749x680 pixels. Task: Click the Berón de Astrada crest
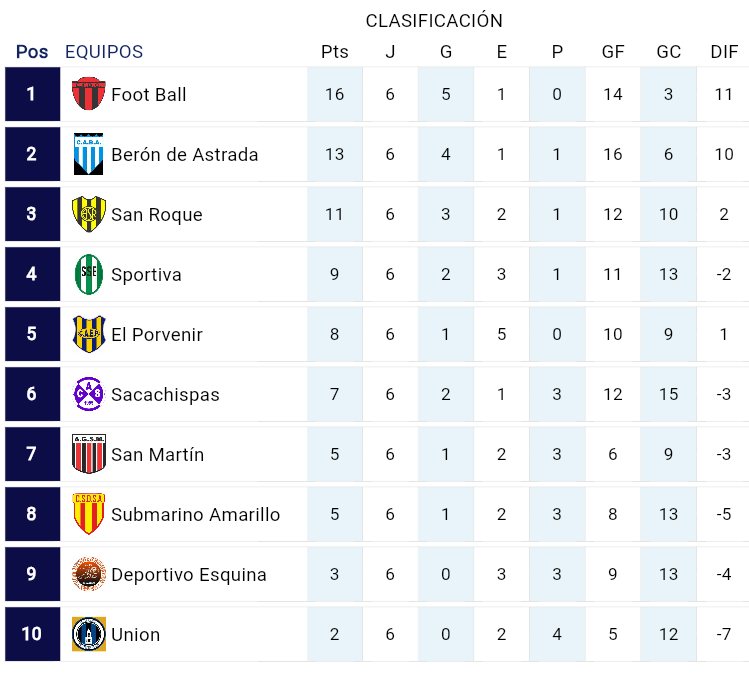(x=89, y=154)
